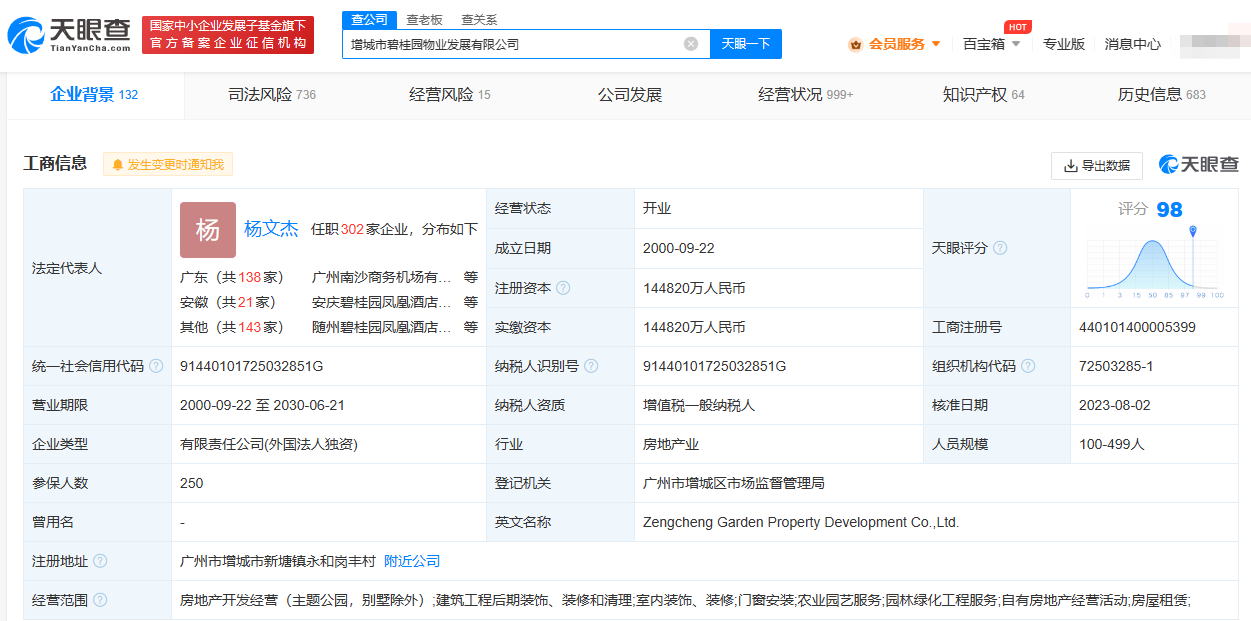
Task: Click the bell icon for change notifications
Action: pyautogui.click(x=118, y=165)
